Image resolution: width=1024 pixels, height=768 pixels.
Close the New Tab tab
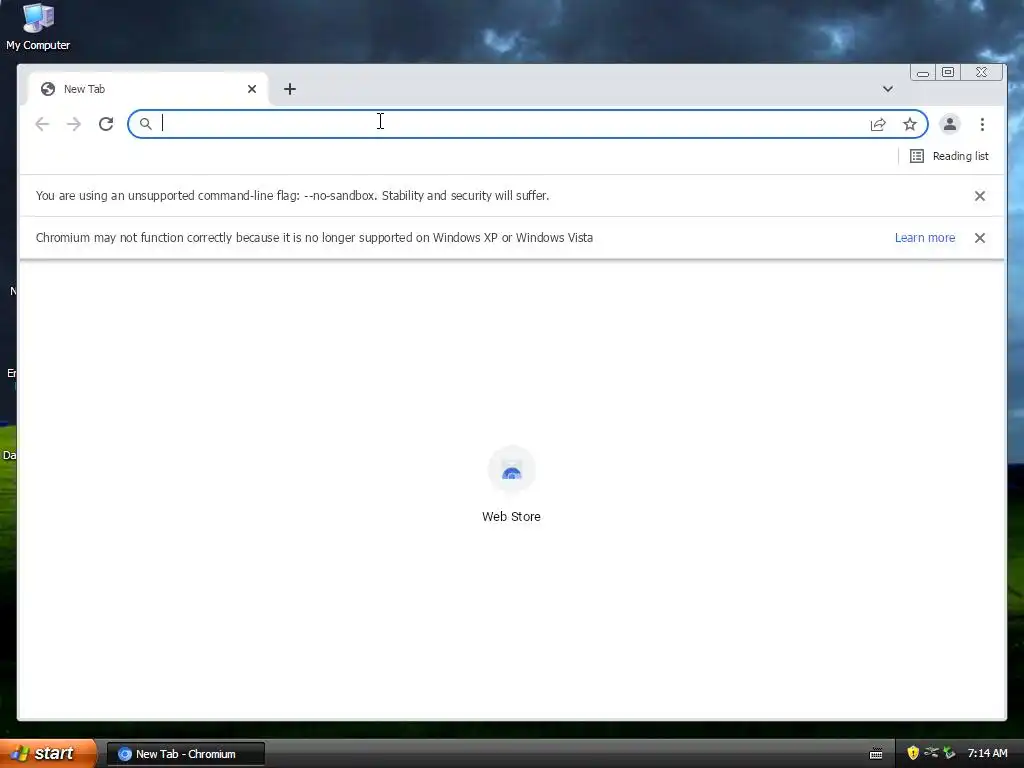pyautogui.click(x=252, y=89)
